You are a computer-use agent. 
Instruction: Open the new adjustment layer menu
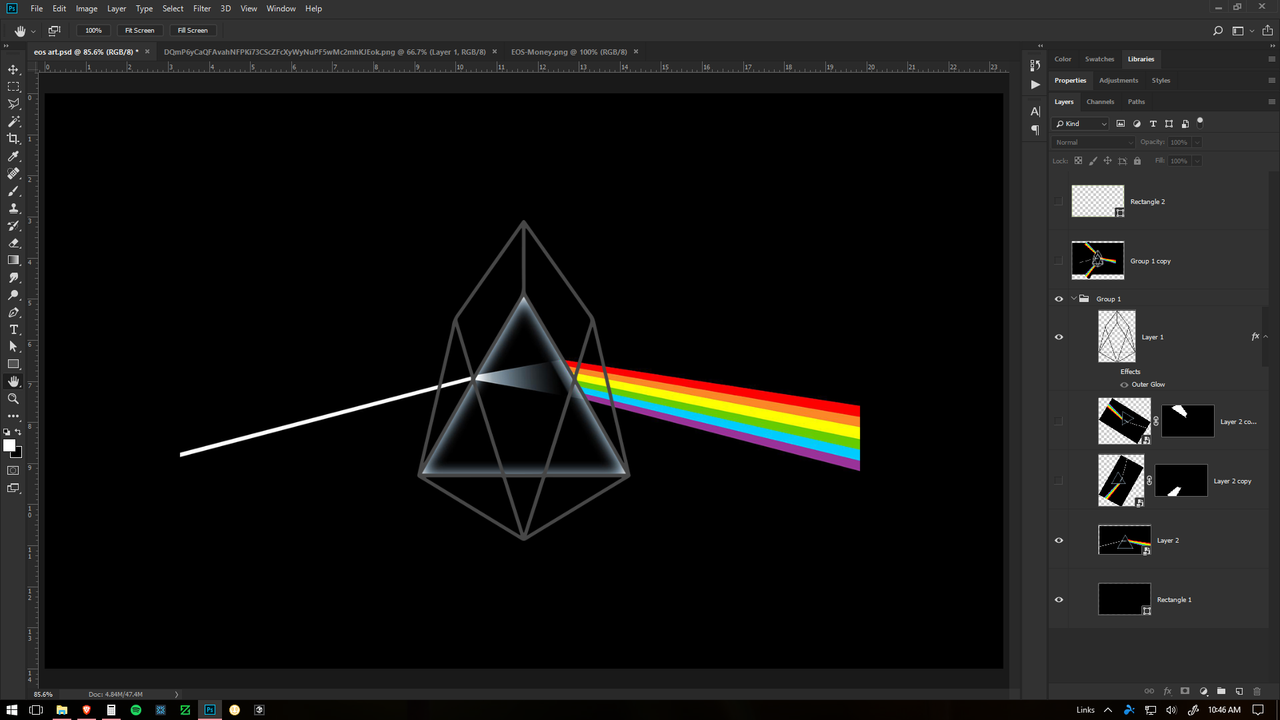click(1204, 691)
